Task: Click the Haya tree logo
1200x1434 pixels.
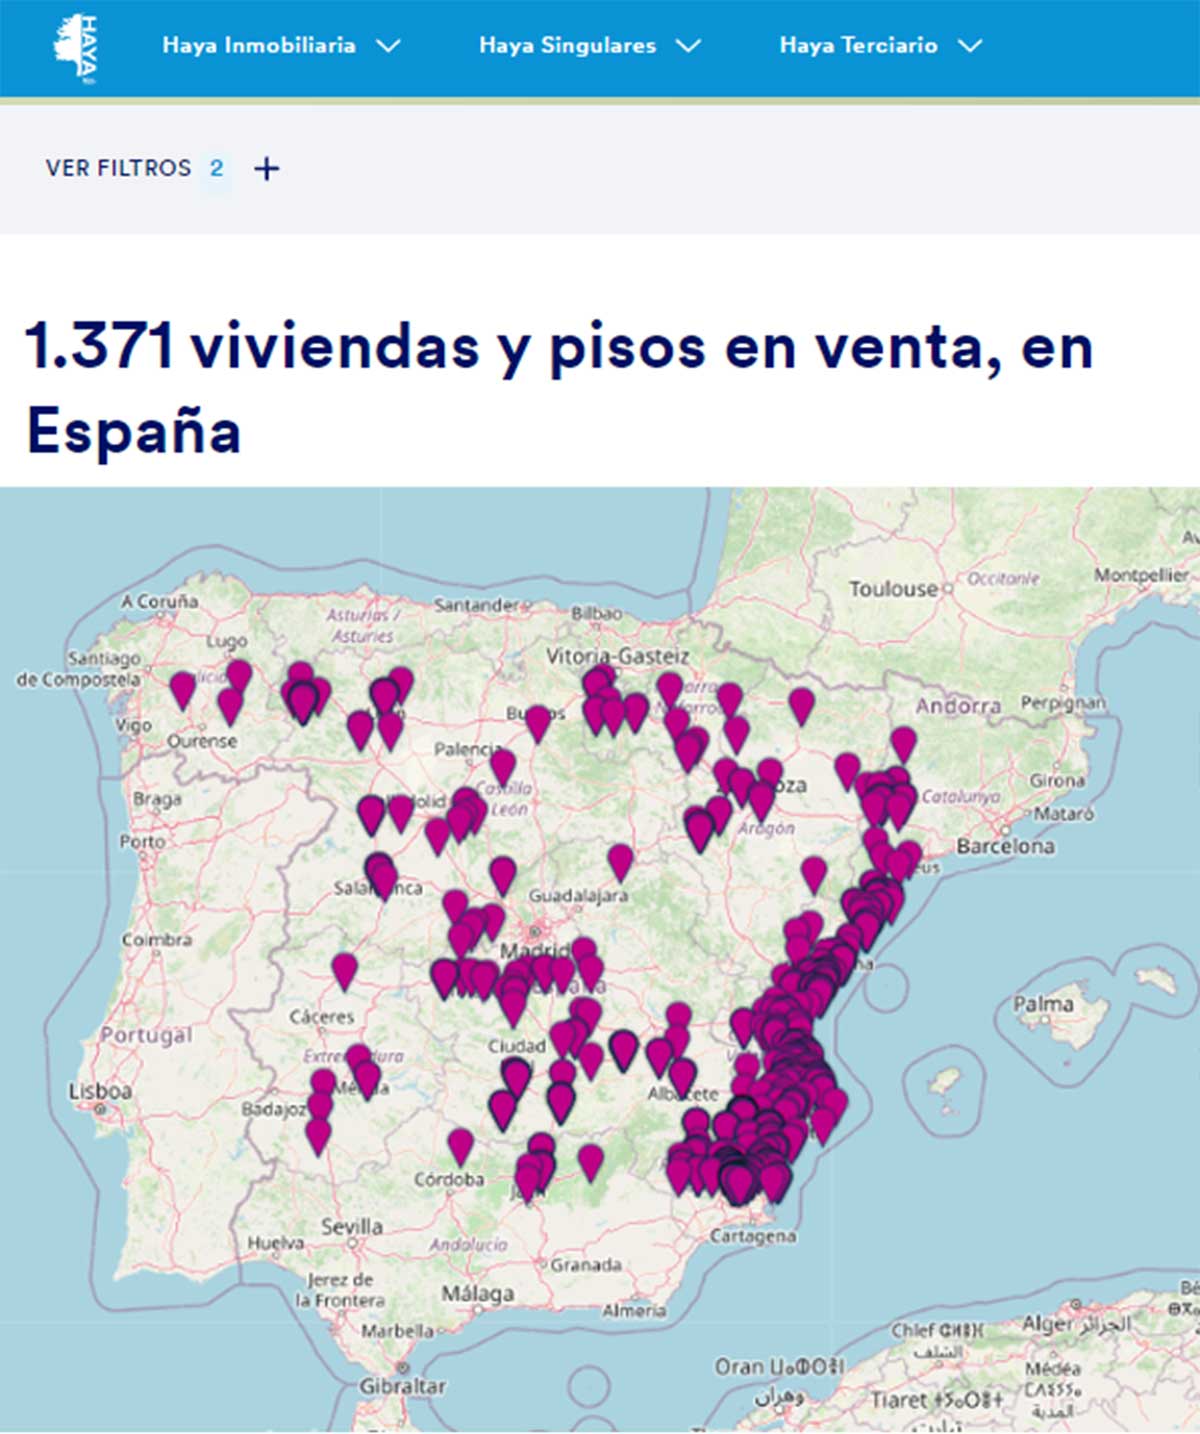Action: (x=75, y=47)
